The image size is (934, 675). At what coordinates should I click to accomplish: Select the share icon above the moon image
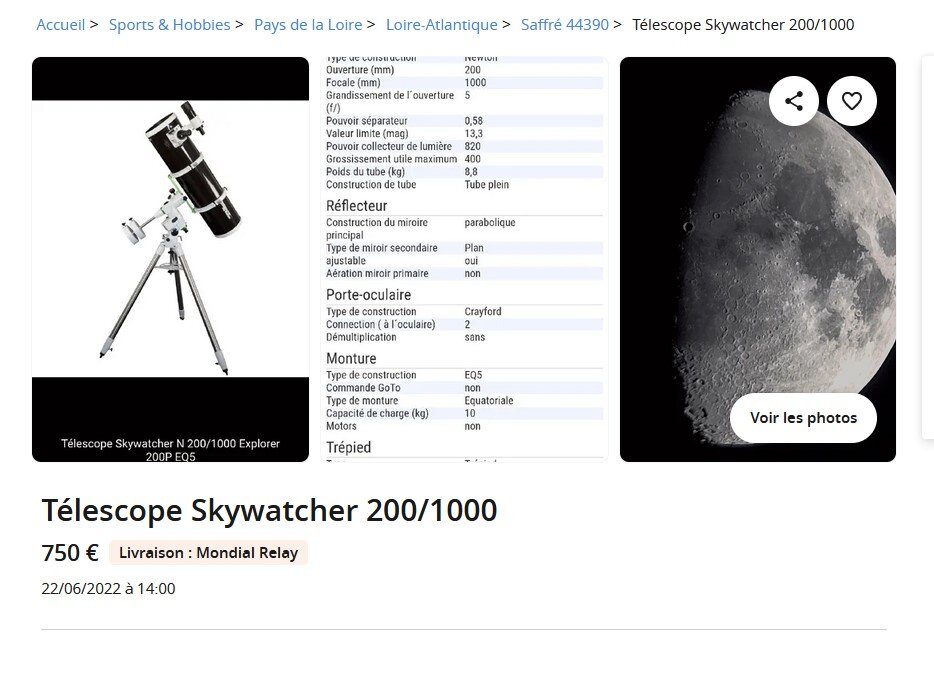794,100
